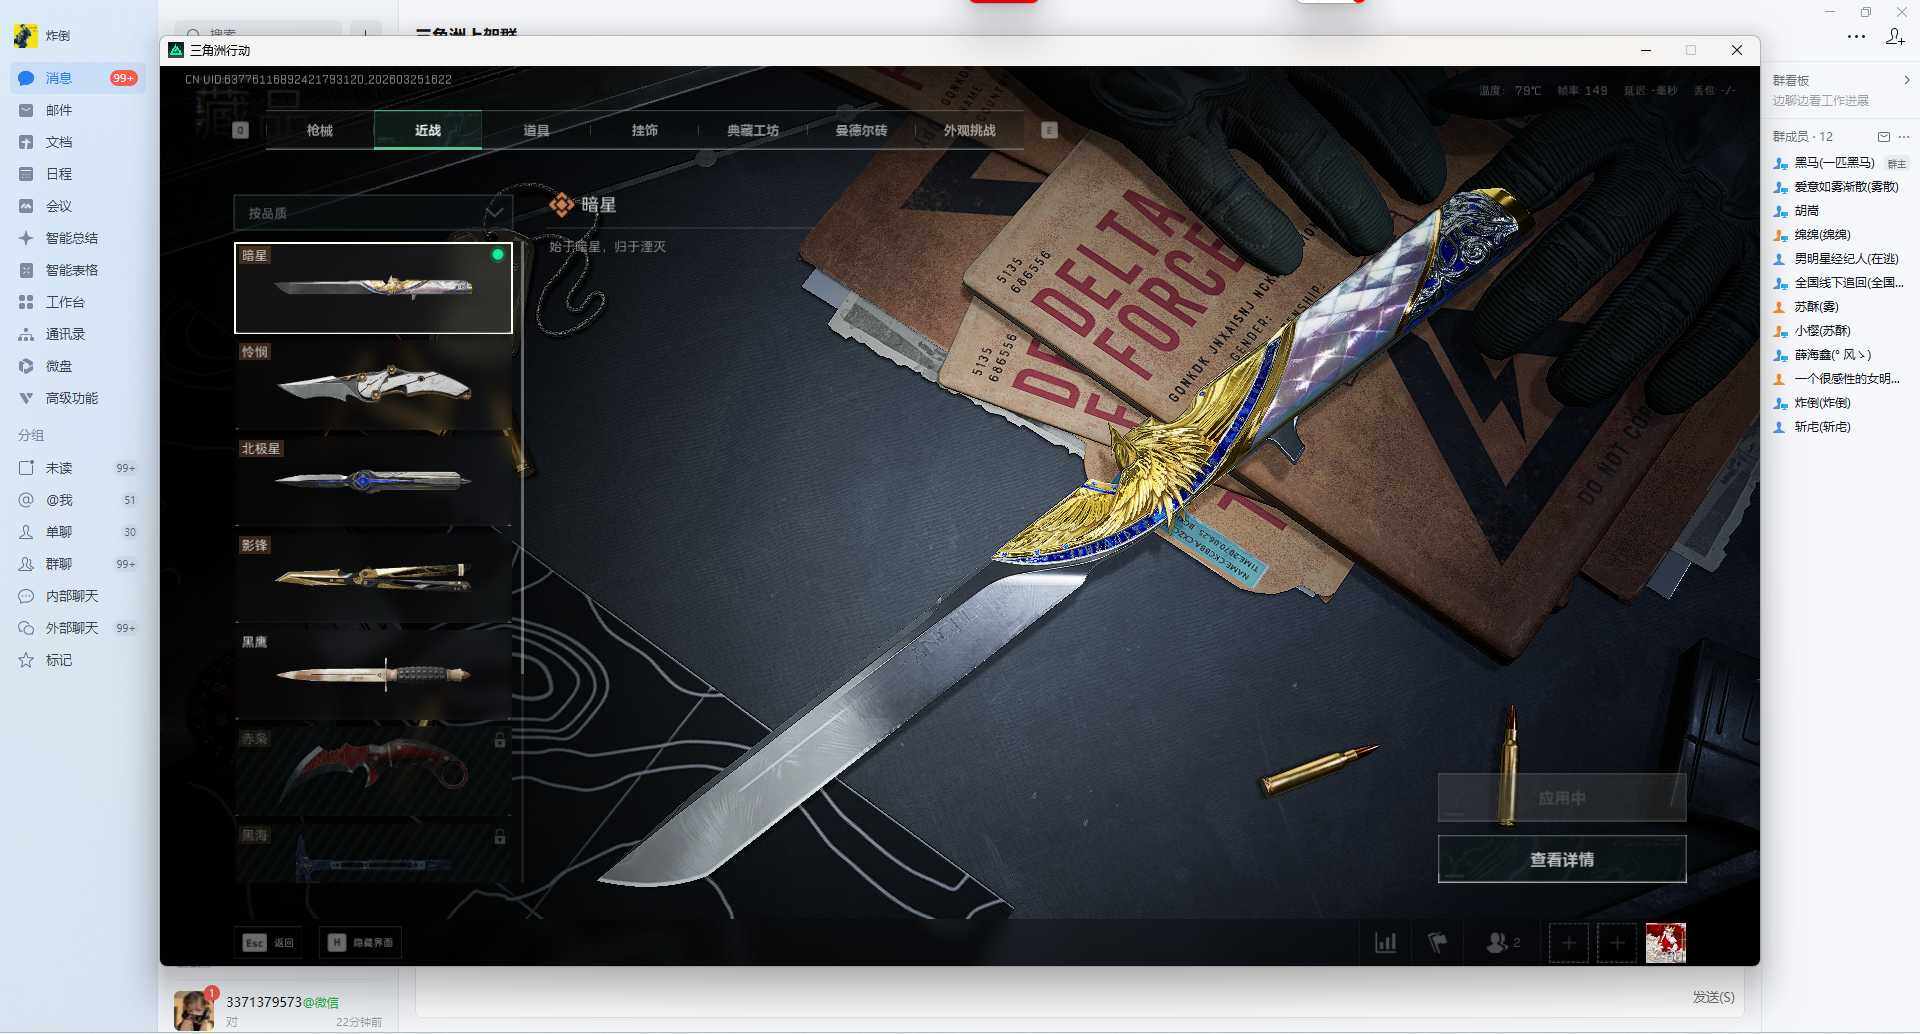Open the chat header more options menu
Image resolution: width=1920 pixels, height=1034 pixels.
[1856, 36]
